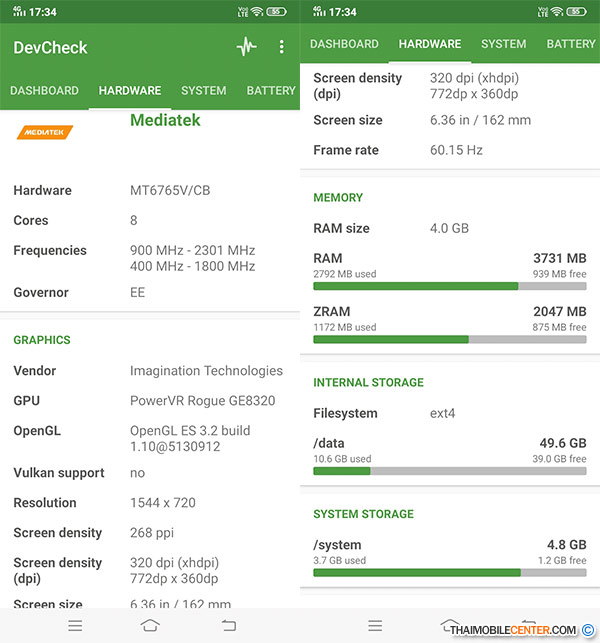Tap the /system storage usage bar
This screenshot has width=600, height=643.
[449, 573]
